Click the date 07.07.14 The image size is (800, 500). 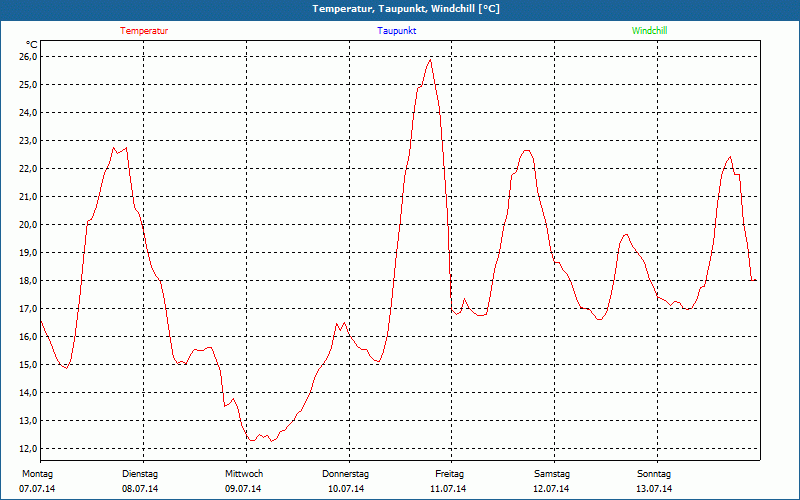coord(37,489)
